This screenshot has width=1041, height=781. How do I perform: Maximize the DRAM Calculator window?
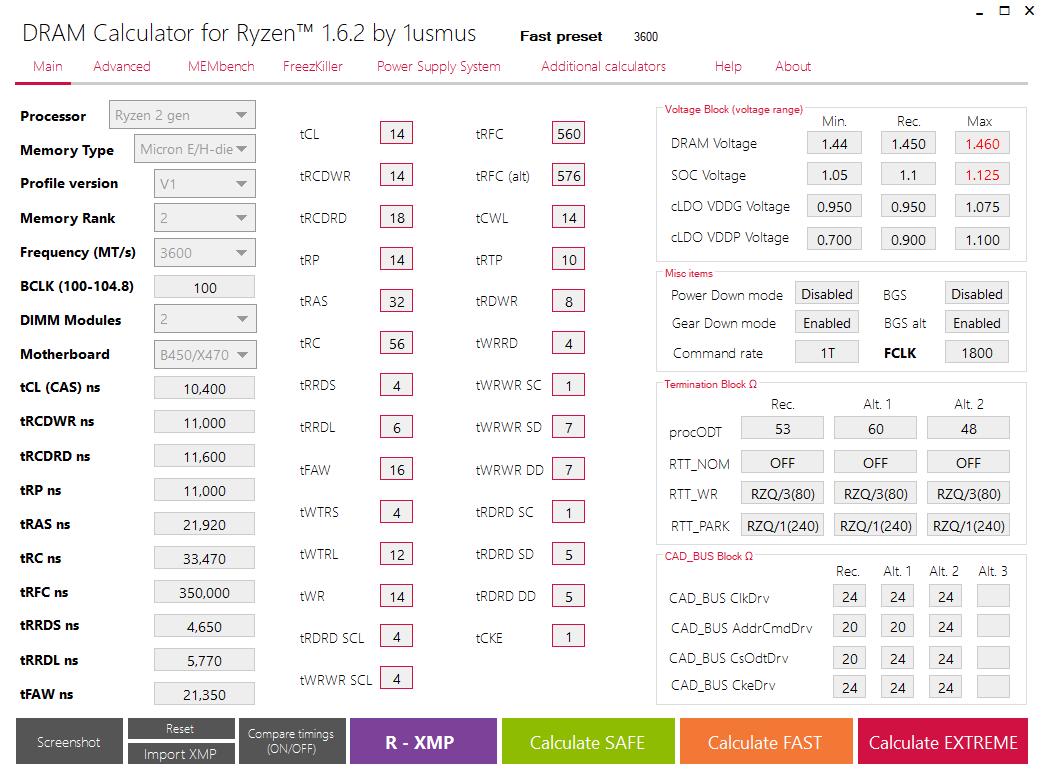point(1004,11)
